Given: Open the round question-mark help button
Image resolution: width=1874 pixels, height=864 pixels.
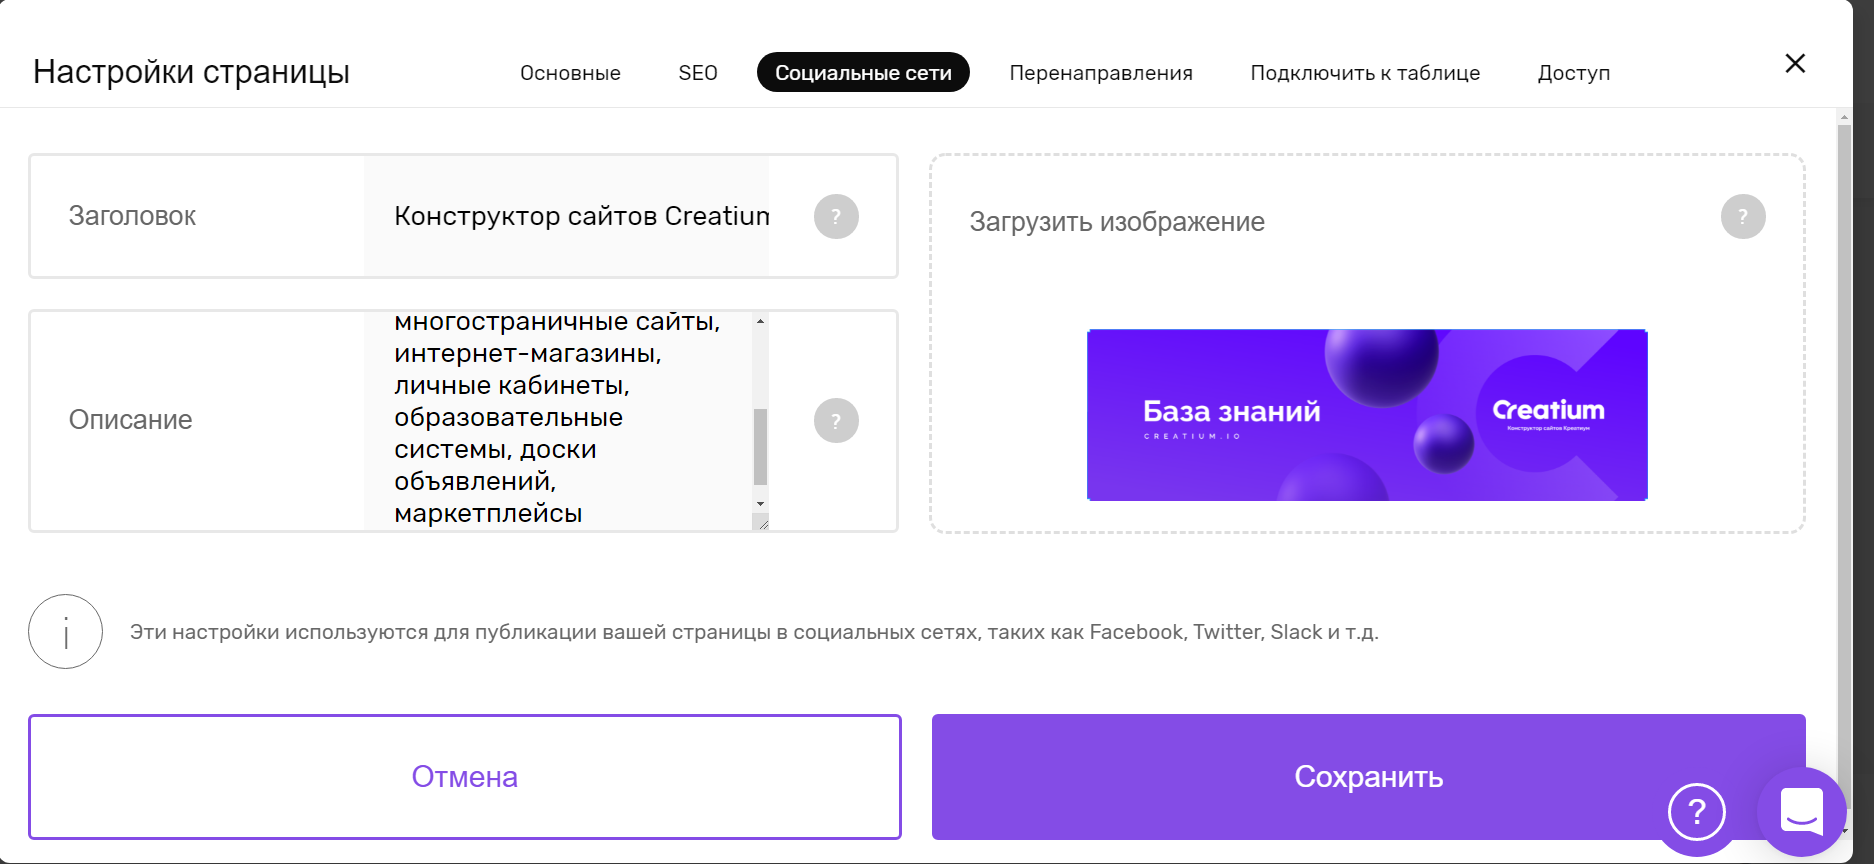Looking at the screenshot, I should pyautogui.click(x=1697, y=812).
